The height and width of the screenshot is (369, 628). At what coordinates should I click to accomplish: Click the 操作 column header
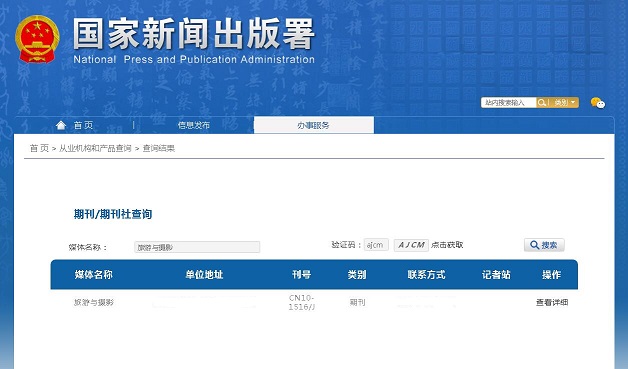(x=551, y=274)
